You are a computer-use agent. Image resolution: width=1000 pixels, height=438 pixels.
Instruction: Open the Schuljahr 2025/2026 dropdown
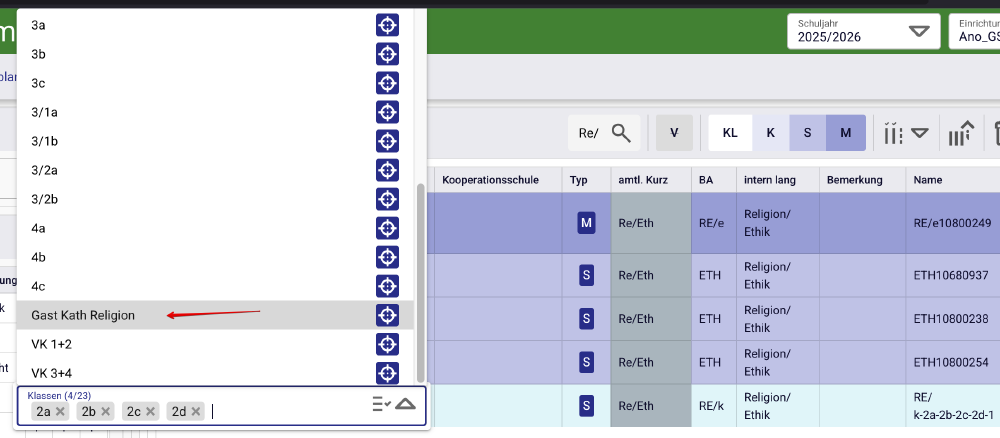click(x=861, y=31)
